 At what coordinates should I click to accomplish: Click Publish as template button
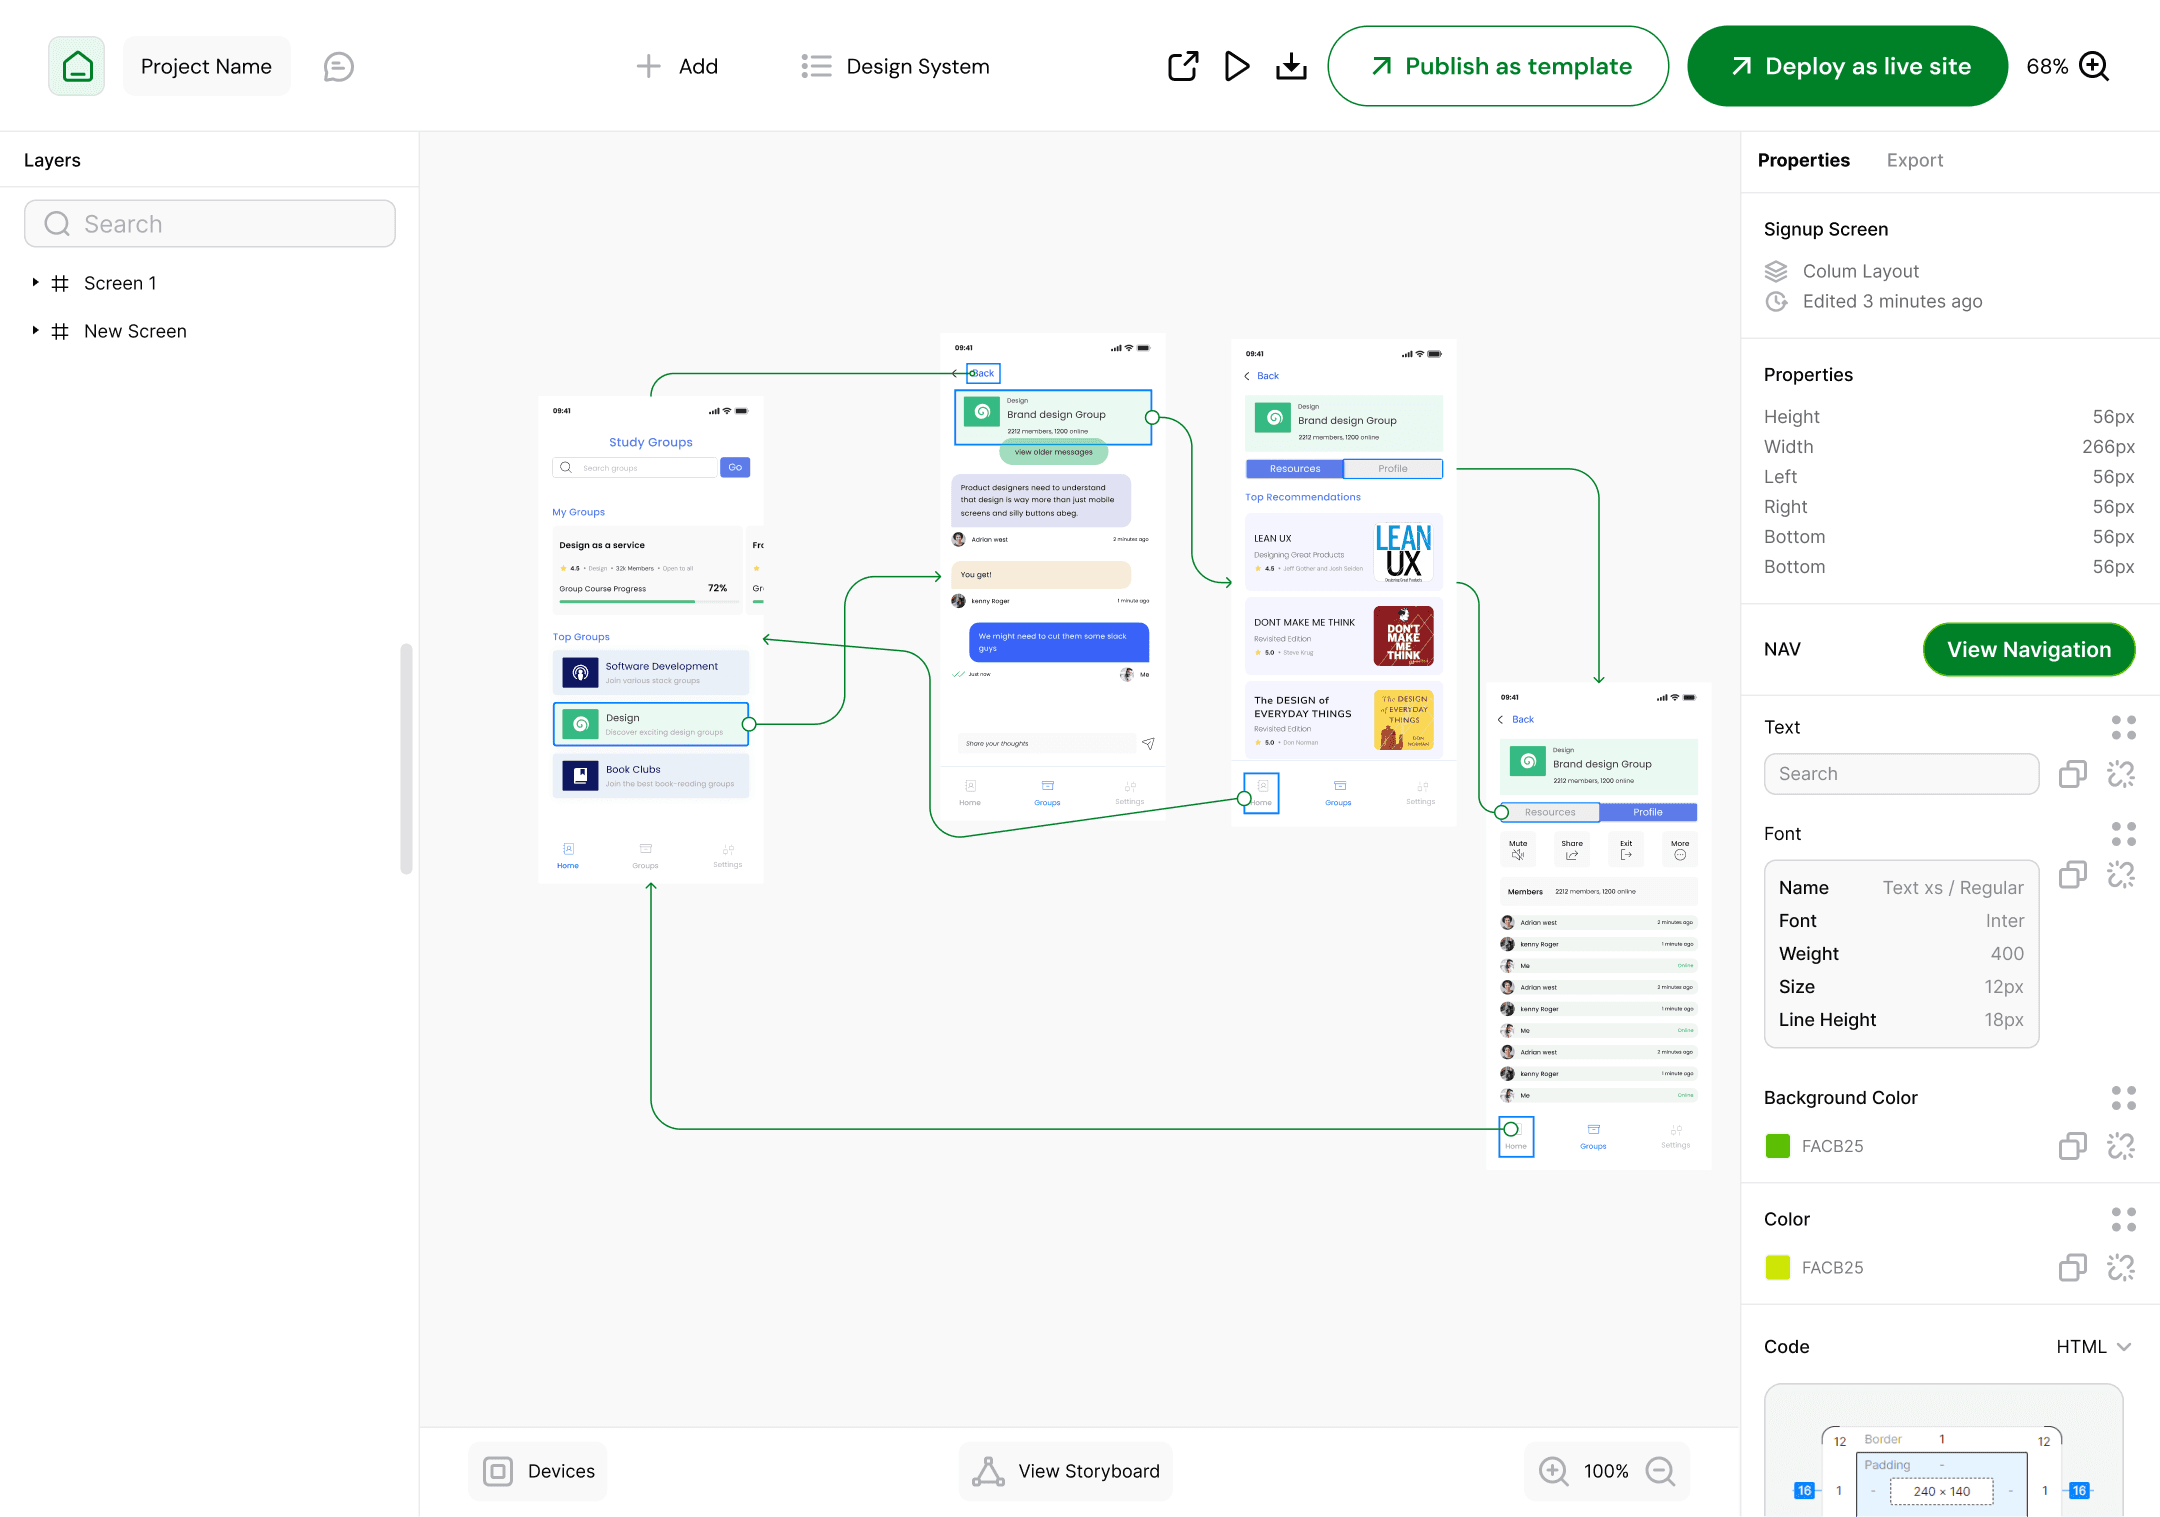coord(1498,66)
